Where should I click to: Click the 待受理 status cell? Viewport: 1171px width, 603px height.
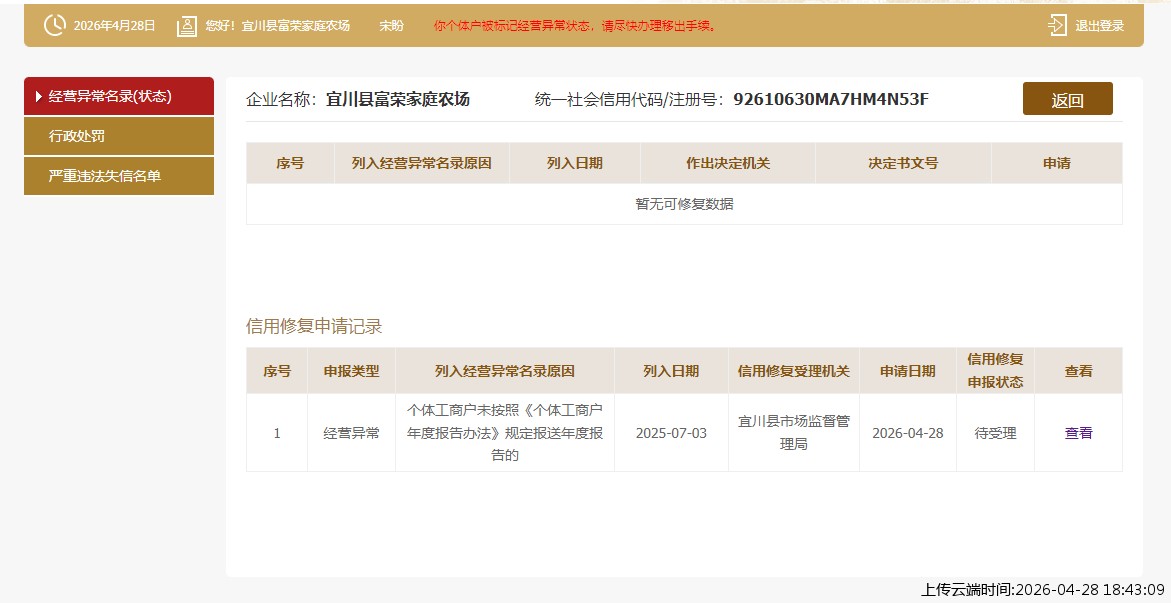995,433
